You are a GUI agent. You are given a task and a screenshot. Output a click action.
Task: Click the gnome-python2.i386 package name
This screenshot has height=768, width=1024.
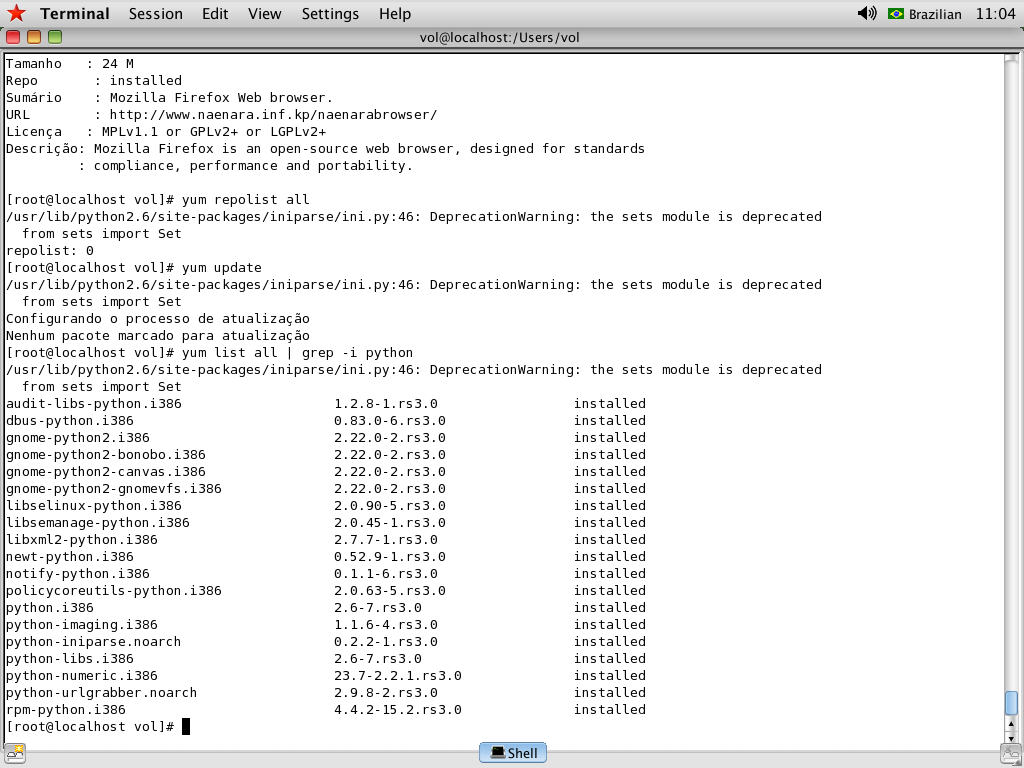click(78, 438)
